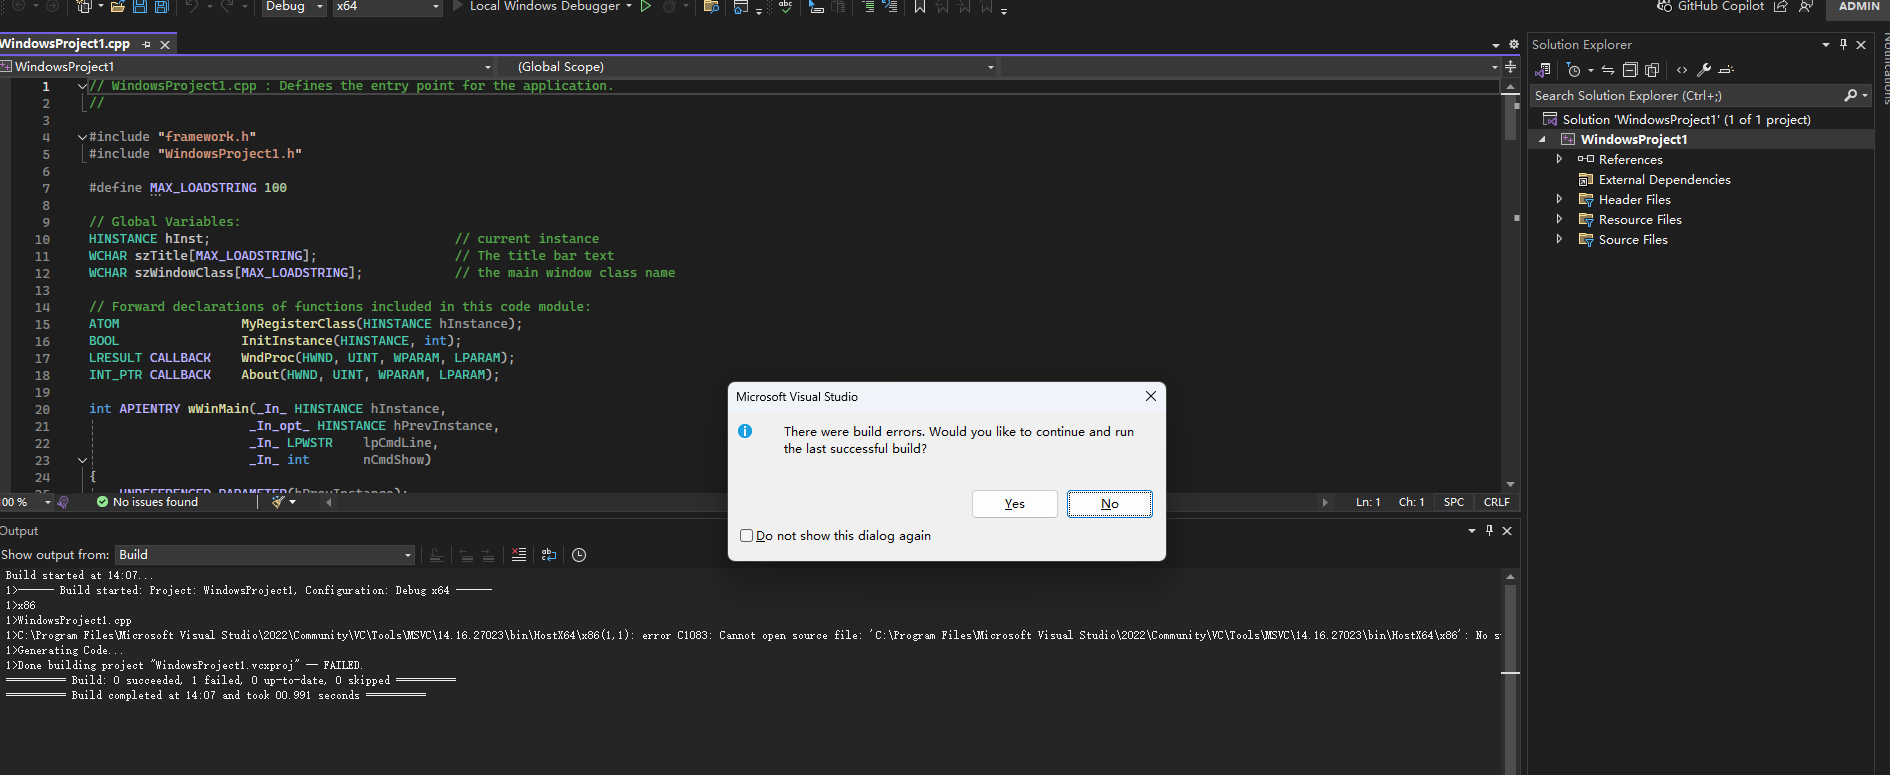Viewport: 1890px width, 775px height.
Task: Open the 'Show output from' Build dropdown
Action: [x=265, y=555]
